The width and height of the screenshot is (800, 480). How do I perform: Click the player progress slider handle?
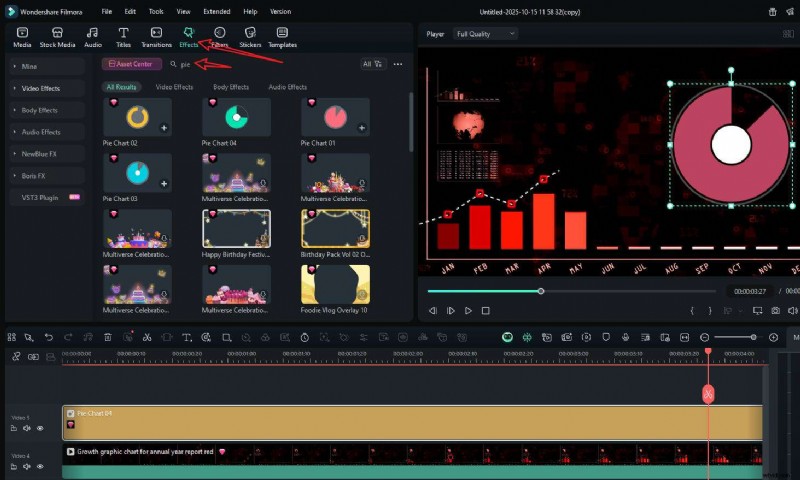pyautogui.click(x=541, y=291)
